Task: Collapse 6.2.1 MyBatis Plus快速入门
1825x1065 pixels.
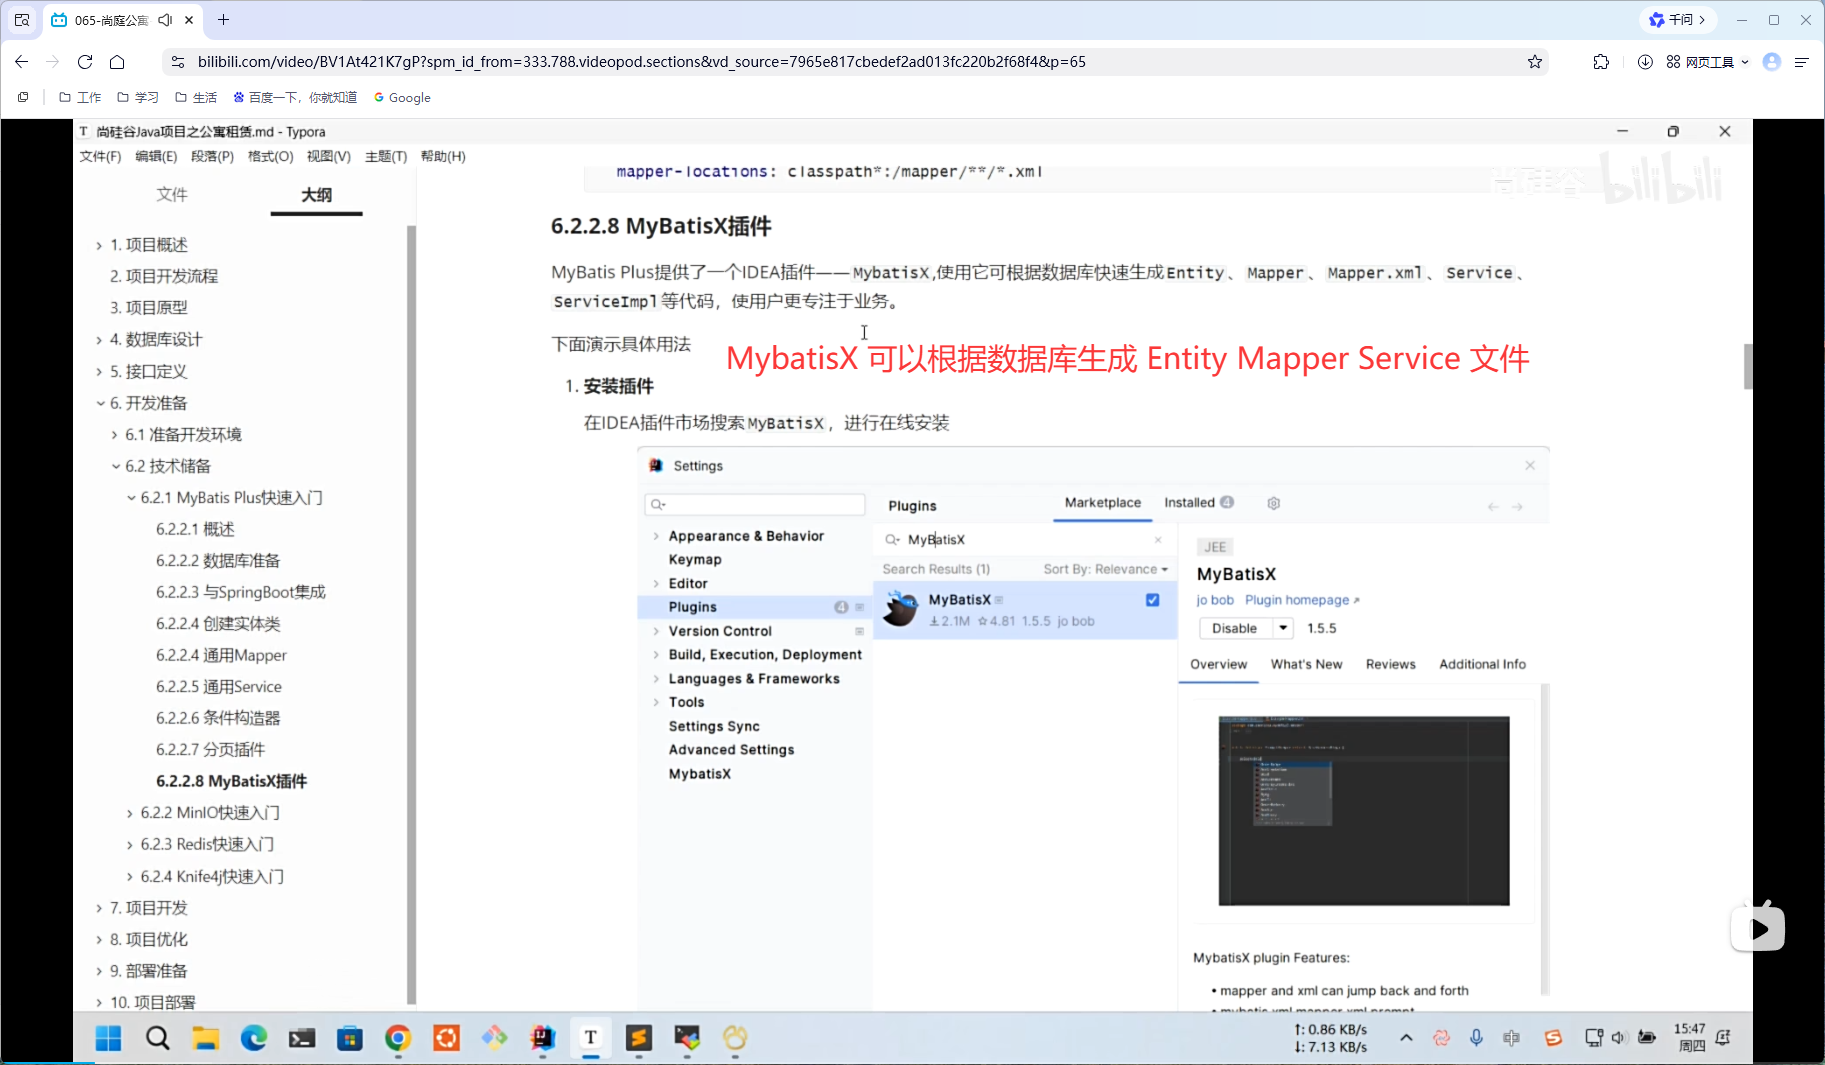Action: (130, 498)
